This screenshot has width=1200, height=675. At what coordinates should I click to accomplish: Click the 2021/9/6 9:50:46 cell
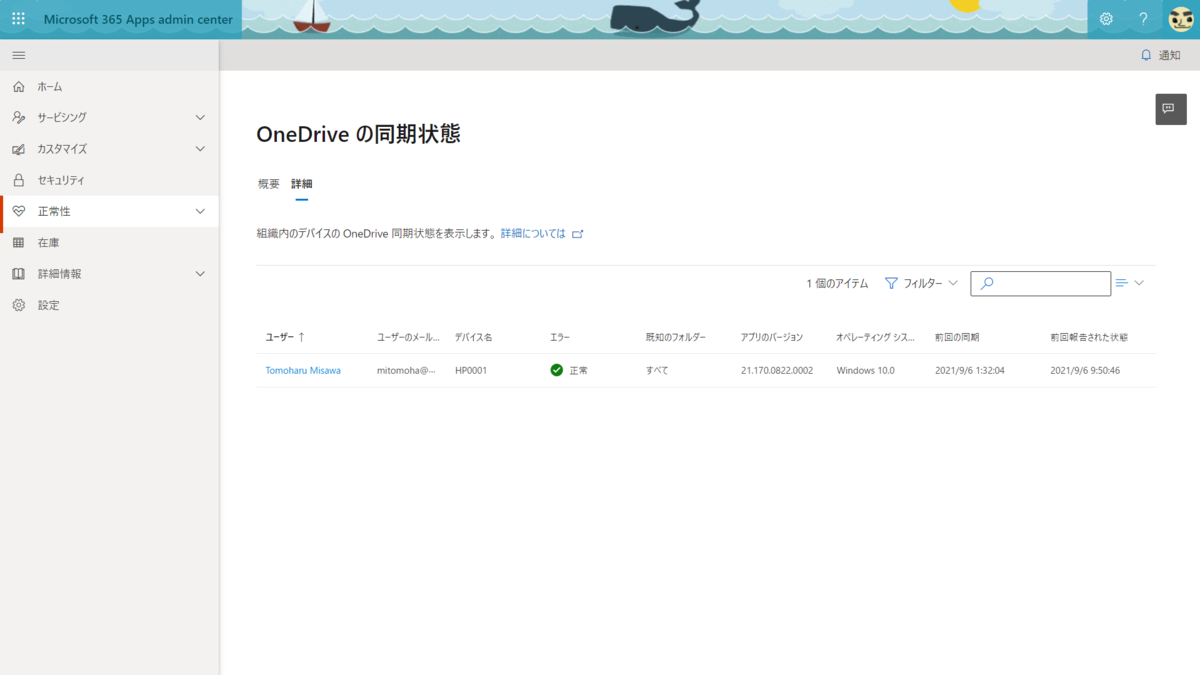coord(1085,370)
